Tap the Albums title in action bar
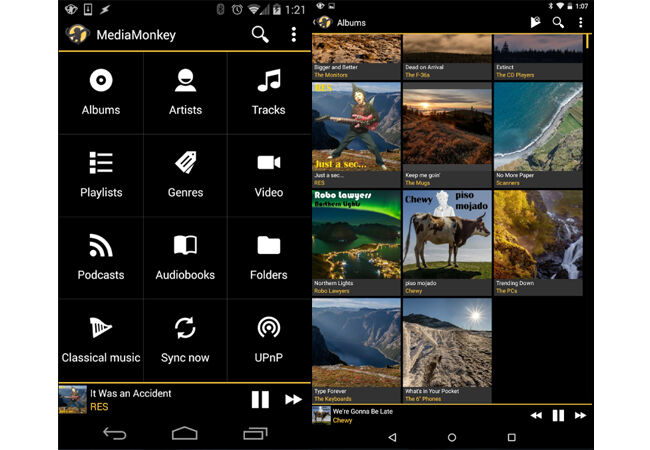 [351, 23]
